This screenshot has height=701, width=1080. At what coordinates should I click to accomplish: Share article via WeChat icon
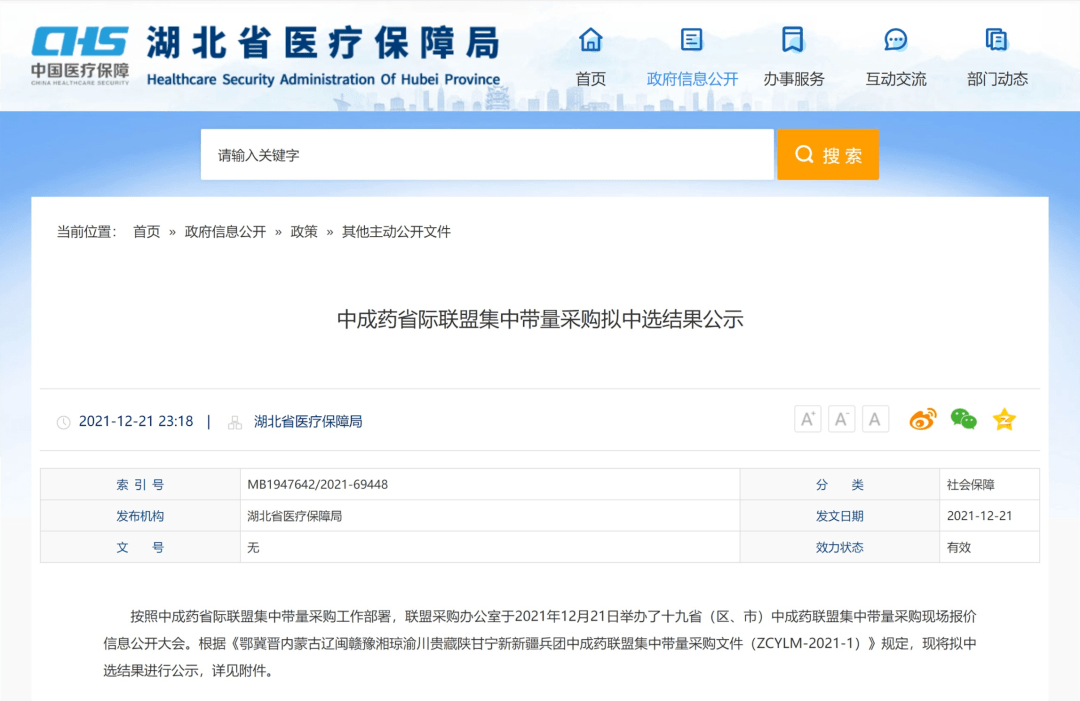pyautogui.click(x=964, y=419)
